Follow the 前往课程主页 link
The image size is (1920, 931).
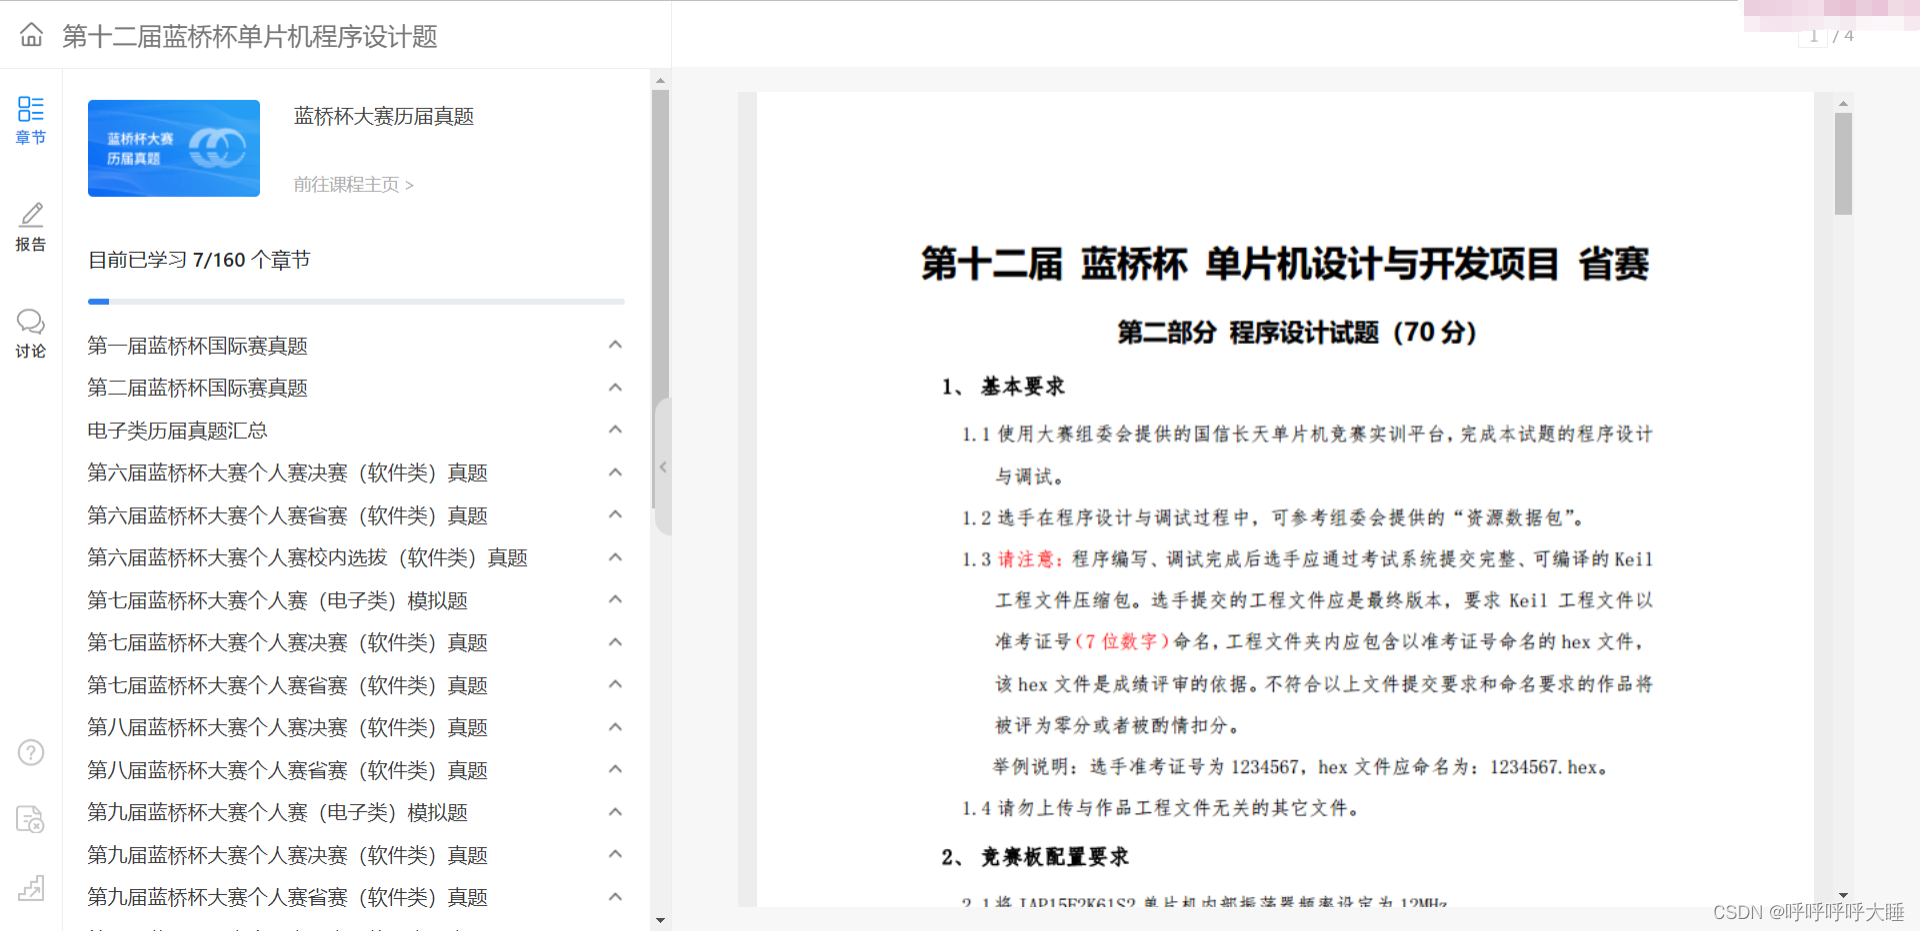353,185
